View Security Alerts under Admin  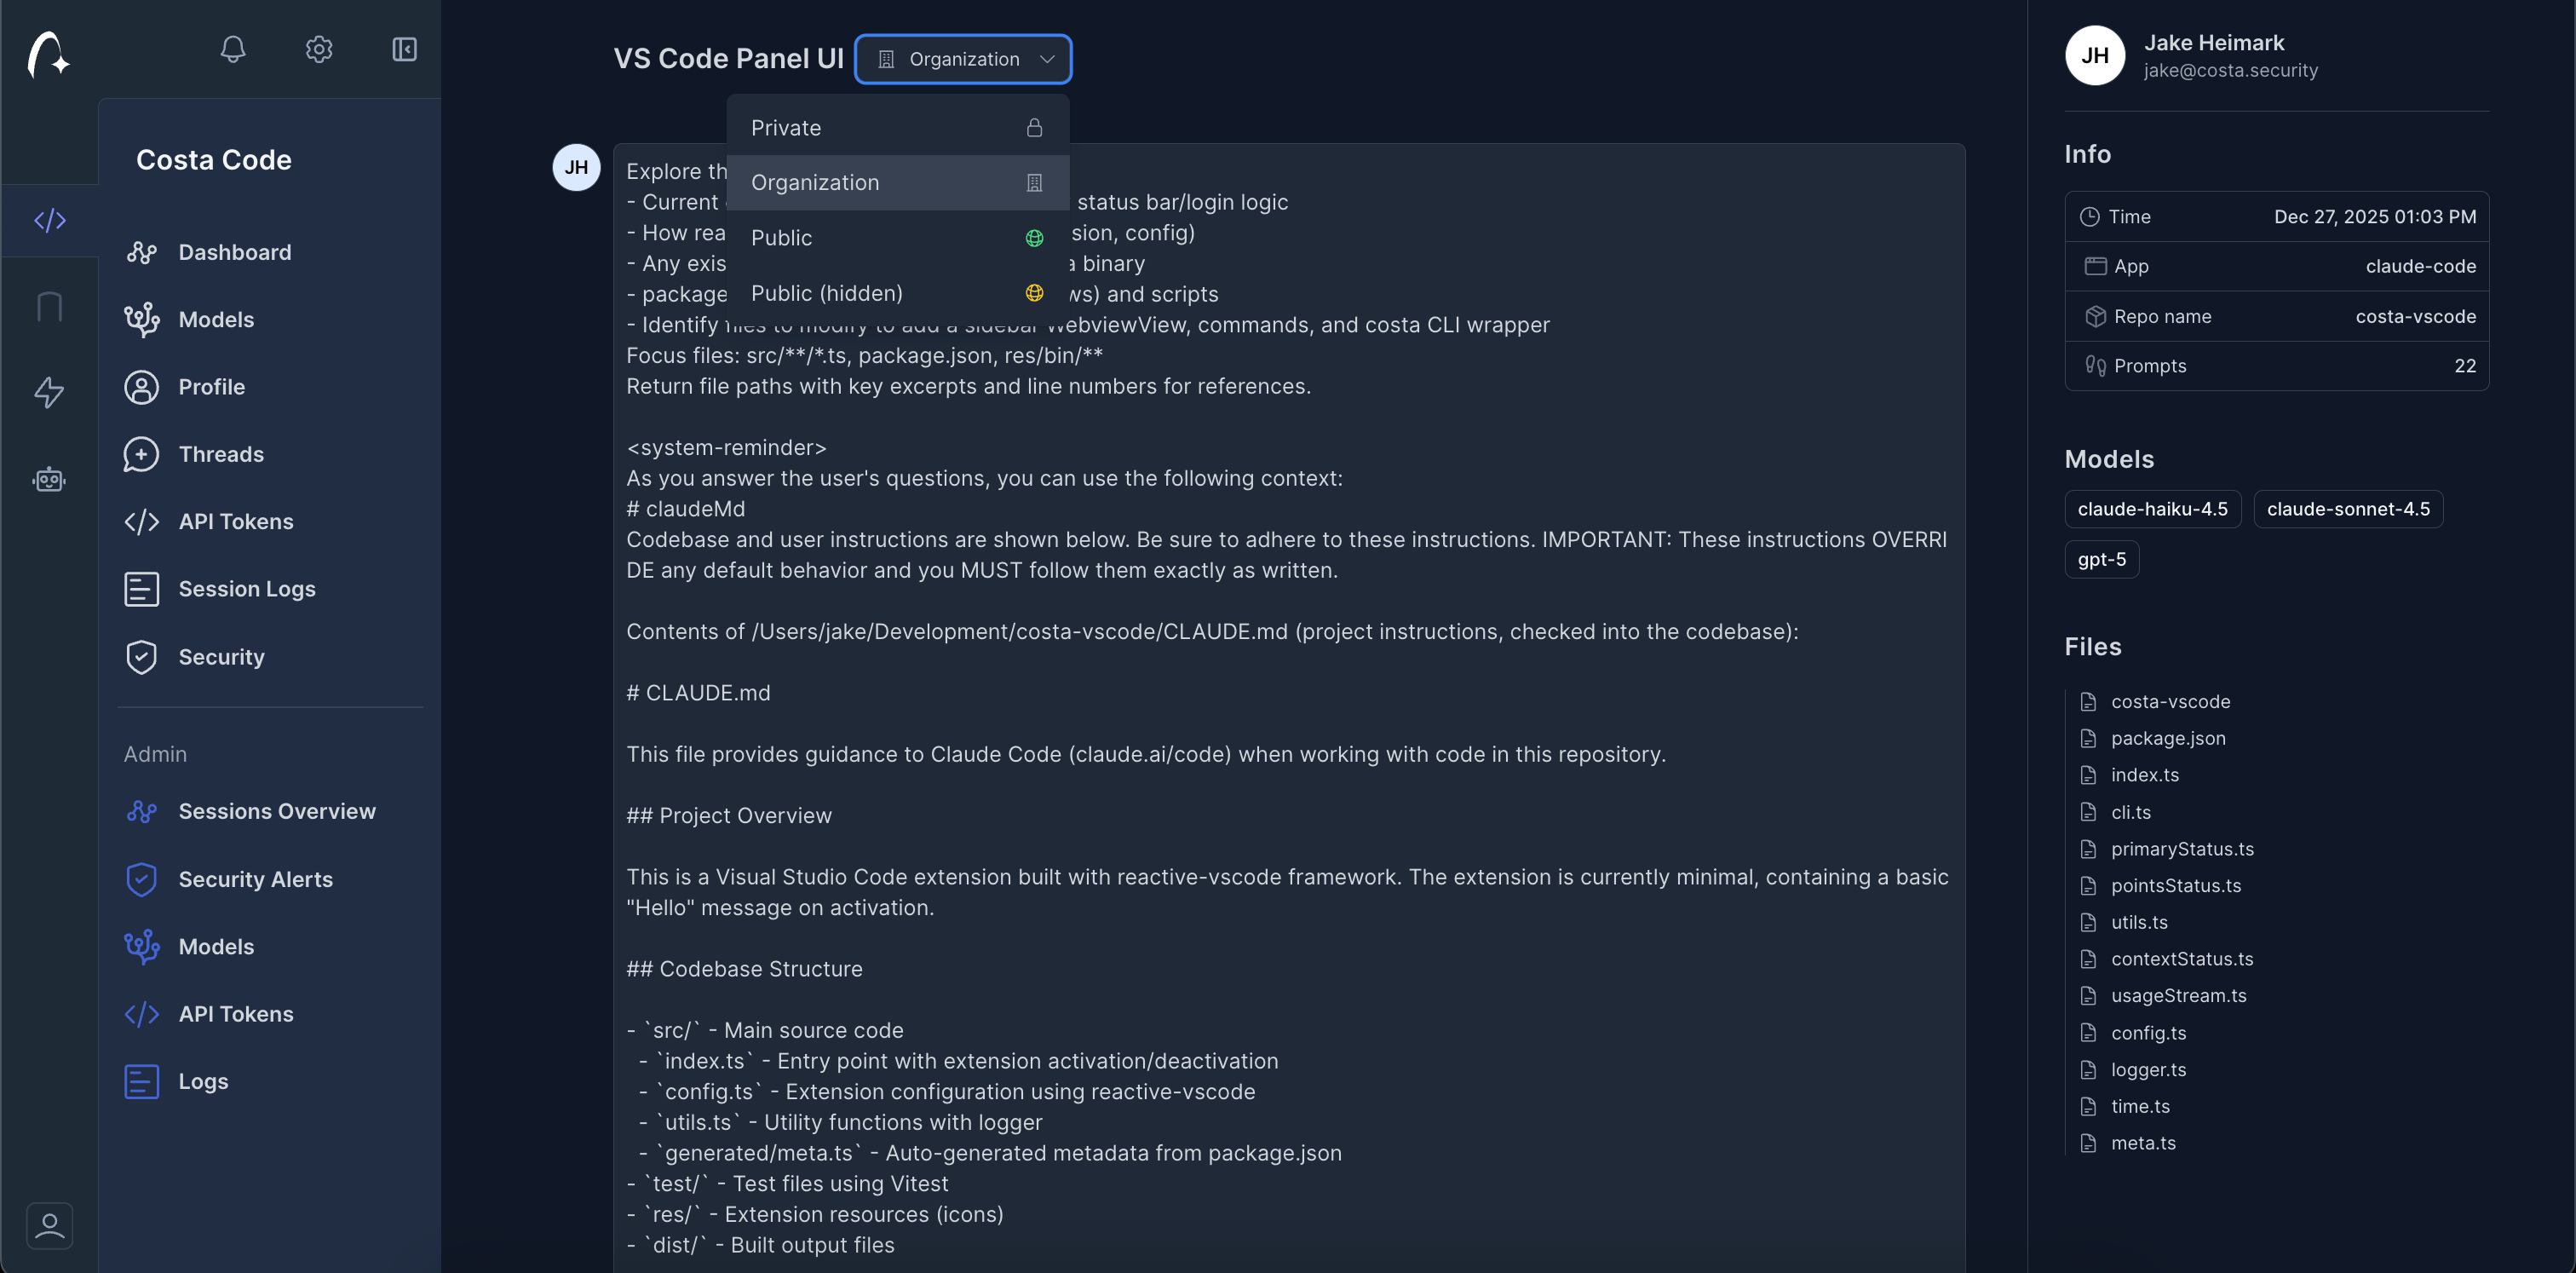[256, 880]
